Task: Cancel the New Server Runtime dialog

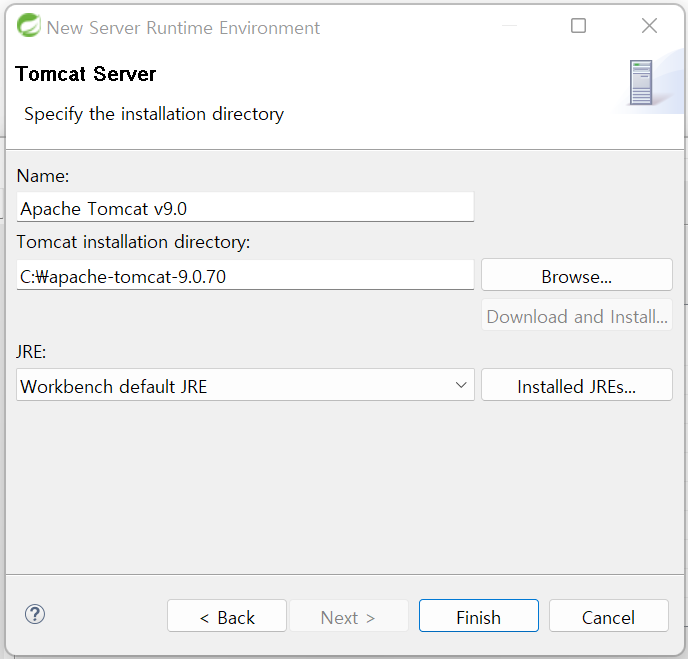Action: (609, 616)
